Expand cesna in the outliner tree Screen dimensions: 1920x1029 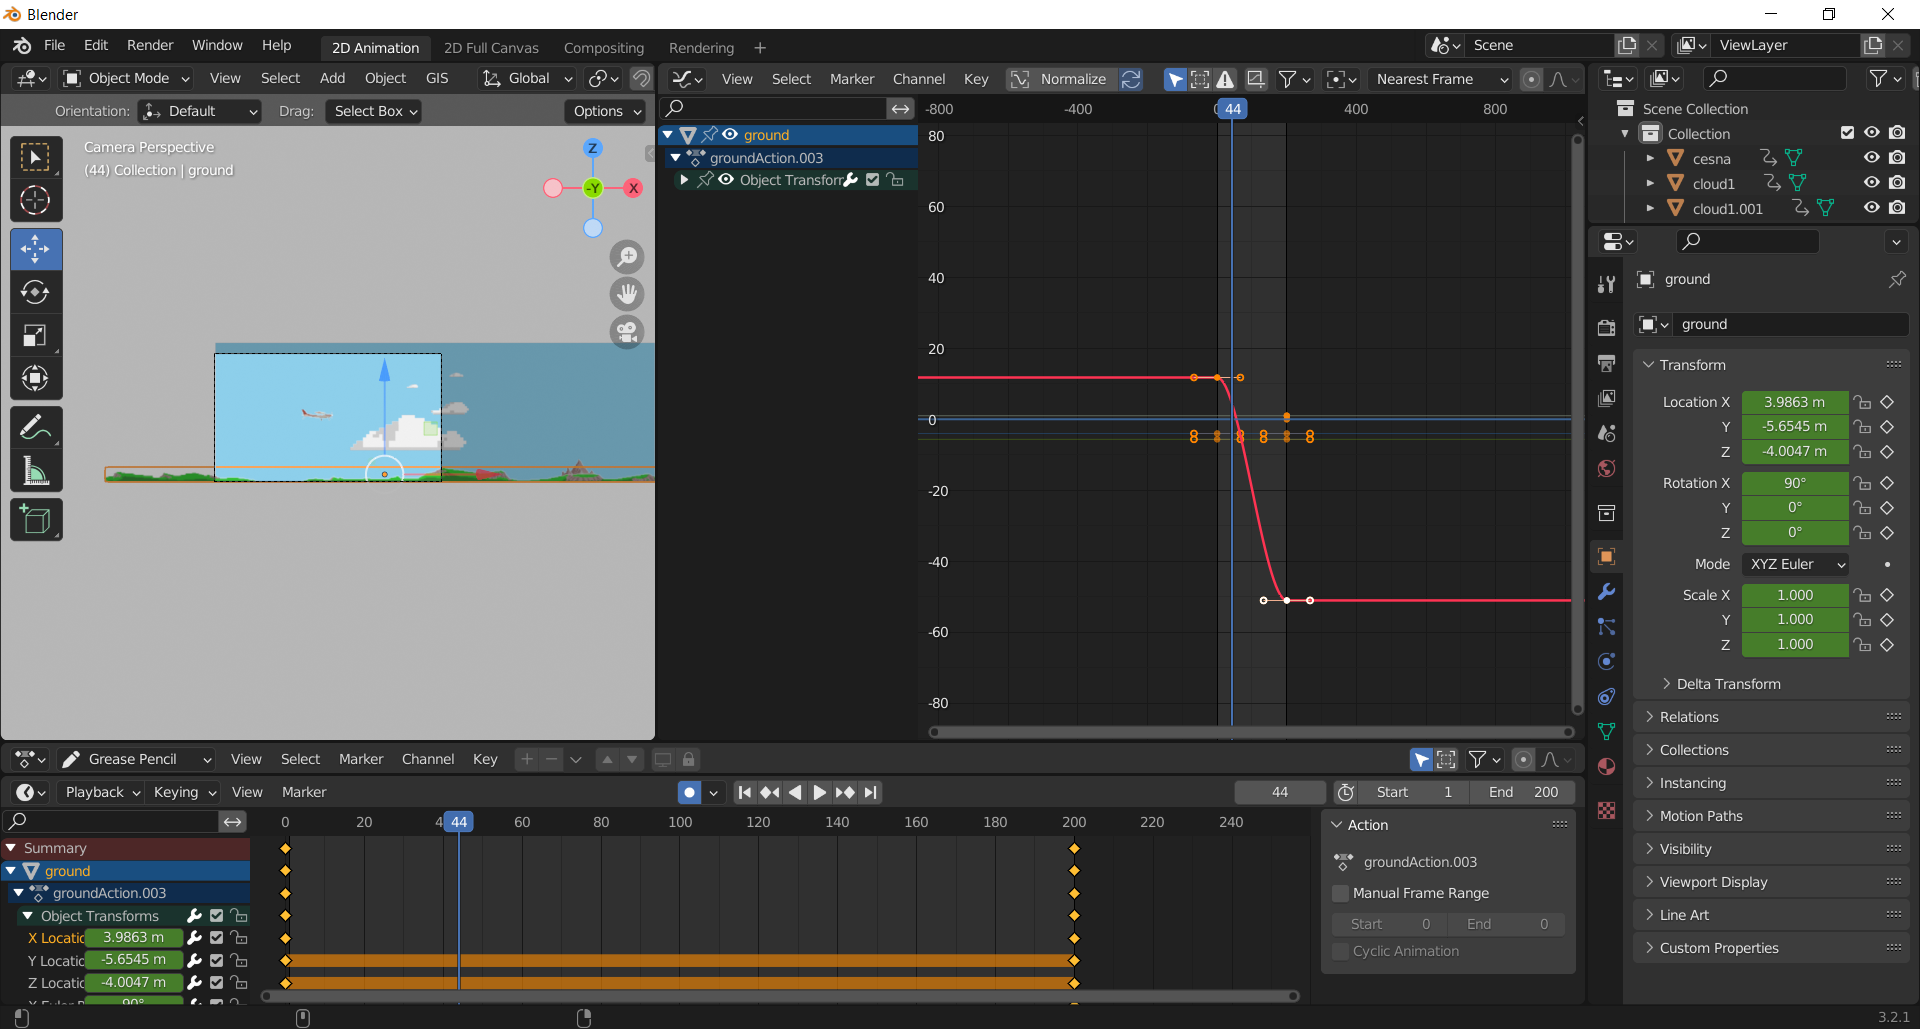[x=1650, y=158]
